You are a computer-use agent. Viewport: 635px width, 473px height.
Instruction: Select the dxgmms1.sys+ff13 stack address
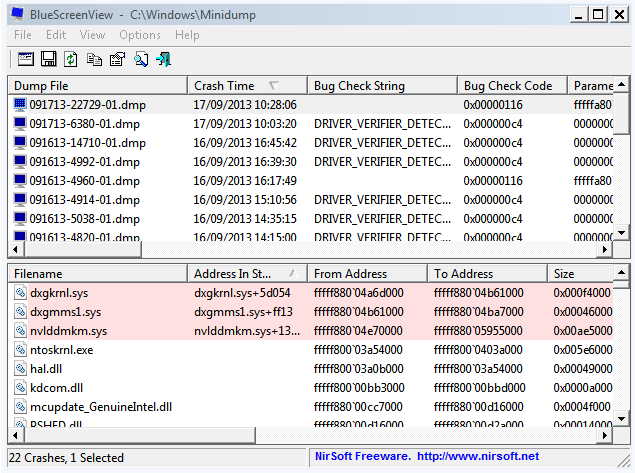[243, 311]
